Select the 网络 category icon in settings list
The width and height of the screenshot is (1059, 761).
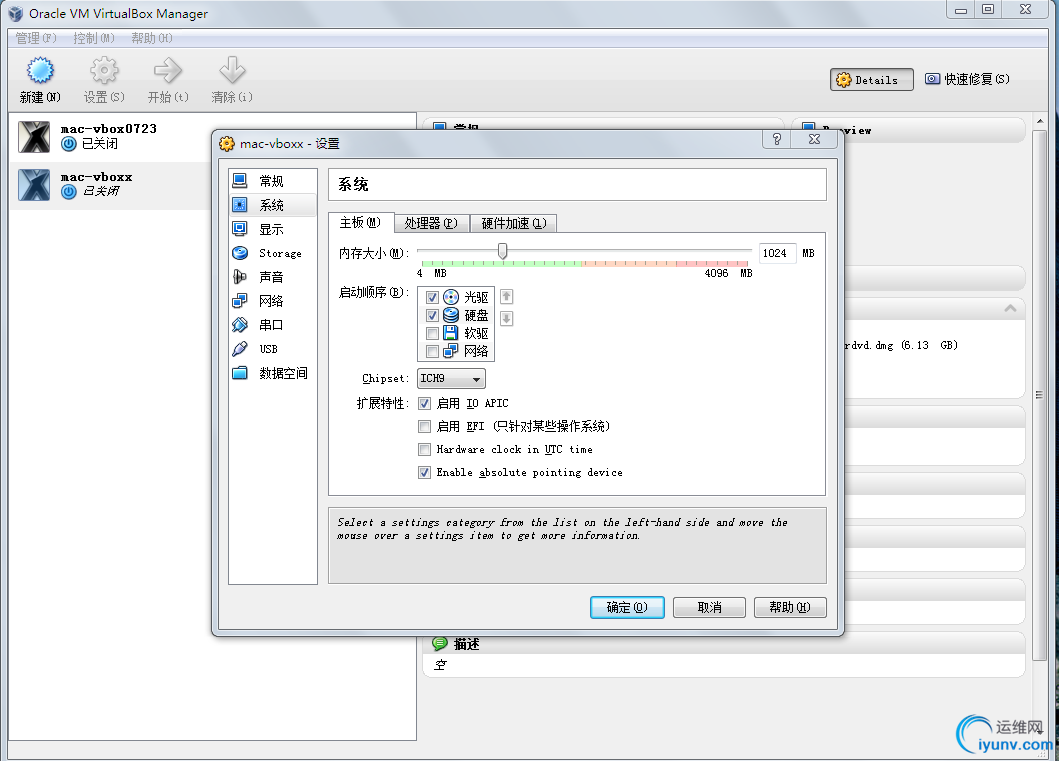tap(240, 300)
